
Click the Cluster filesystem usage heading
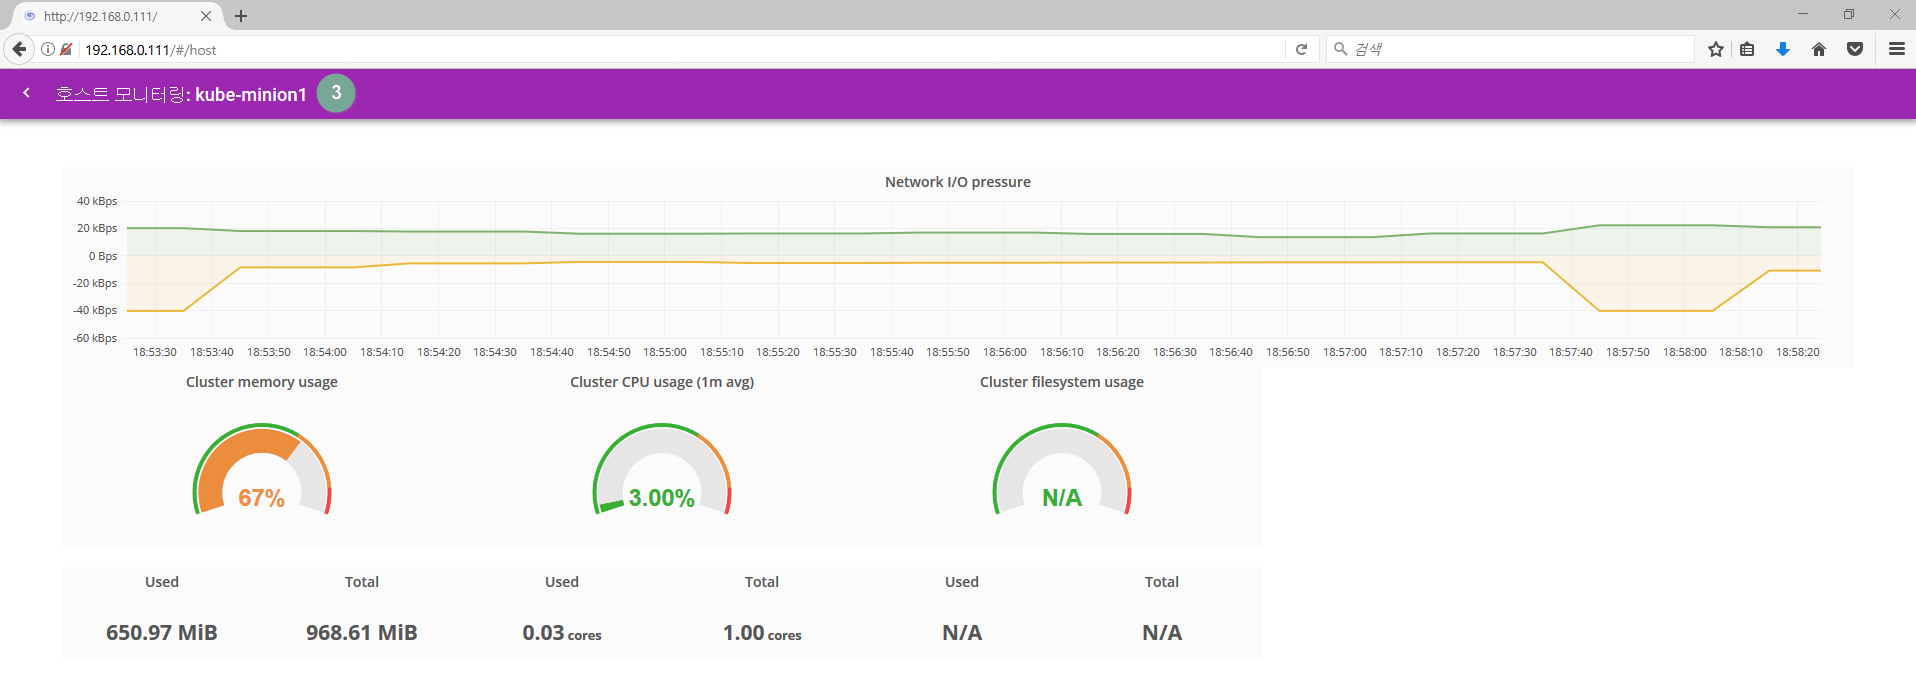click(x=1062, y=382)
